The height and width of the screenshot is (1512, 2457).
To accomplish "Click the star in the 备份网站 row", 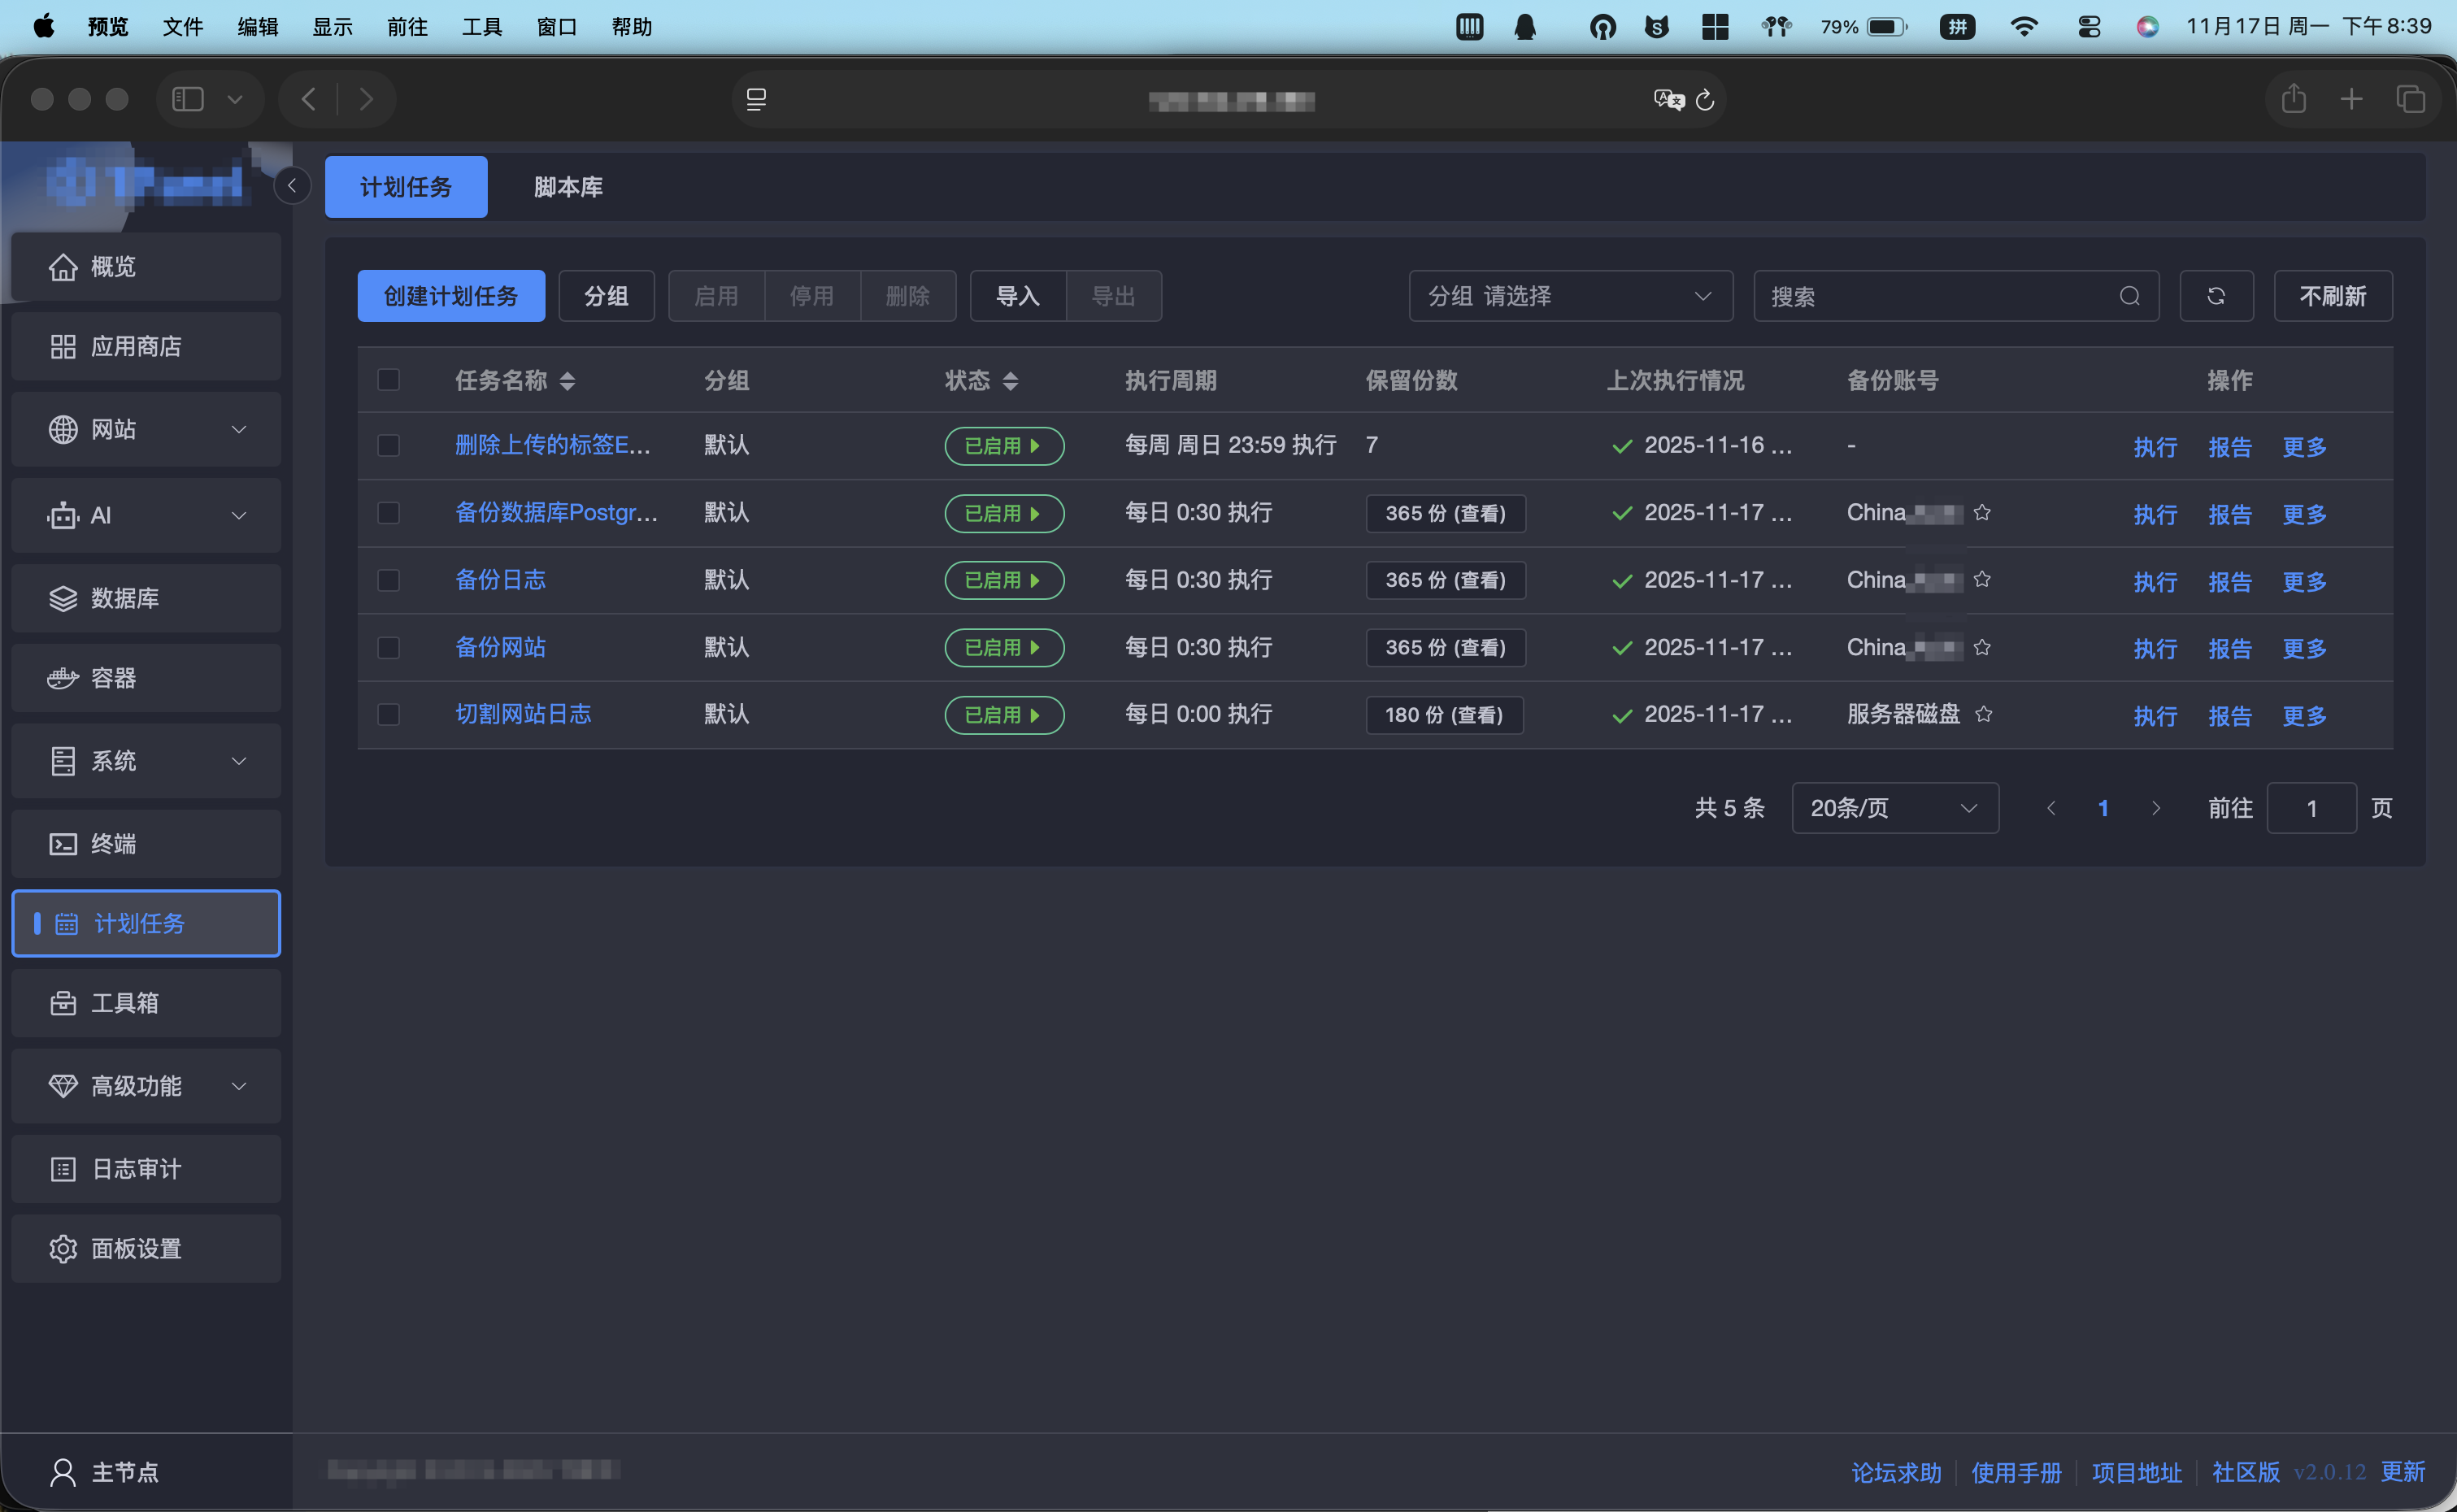I will coord(1982,647).
